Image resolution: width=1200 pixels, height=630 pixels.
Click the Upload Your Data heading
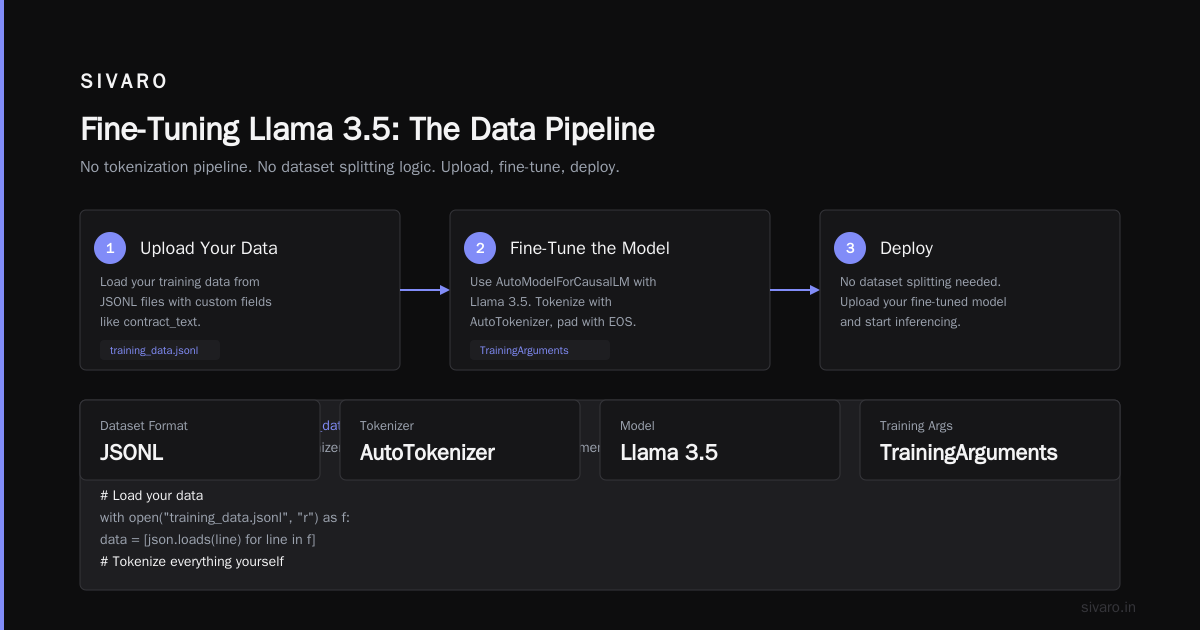(209, 248)
